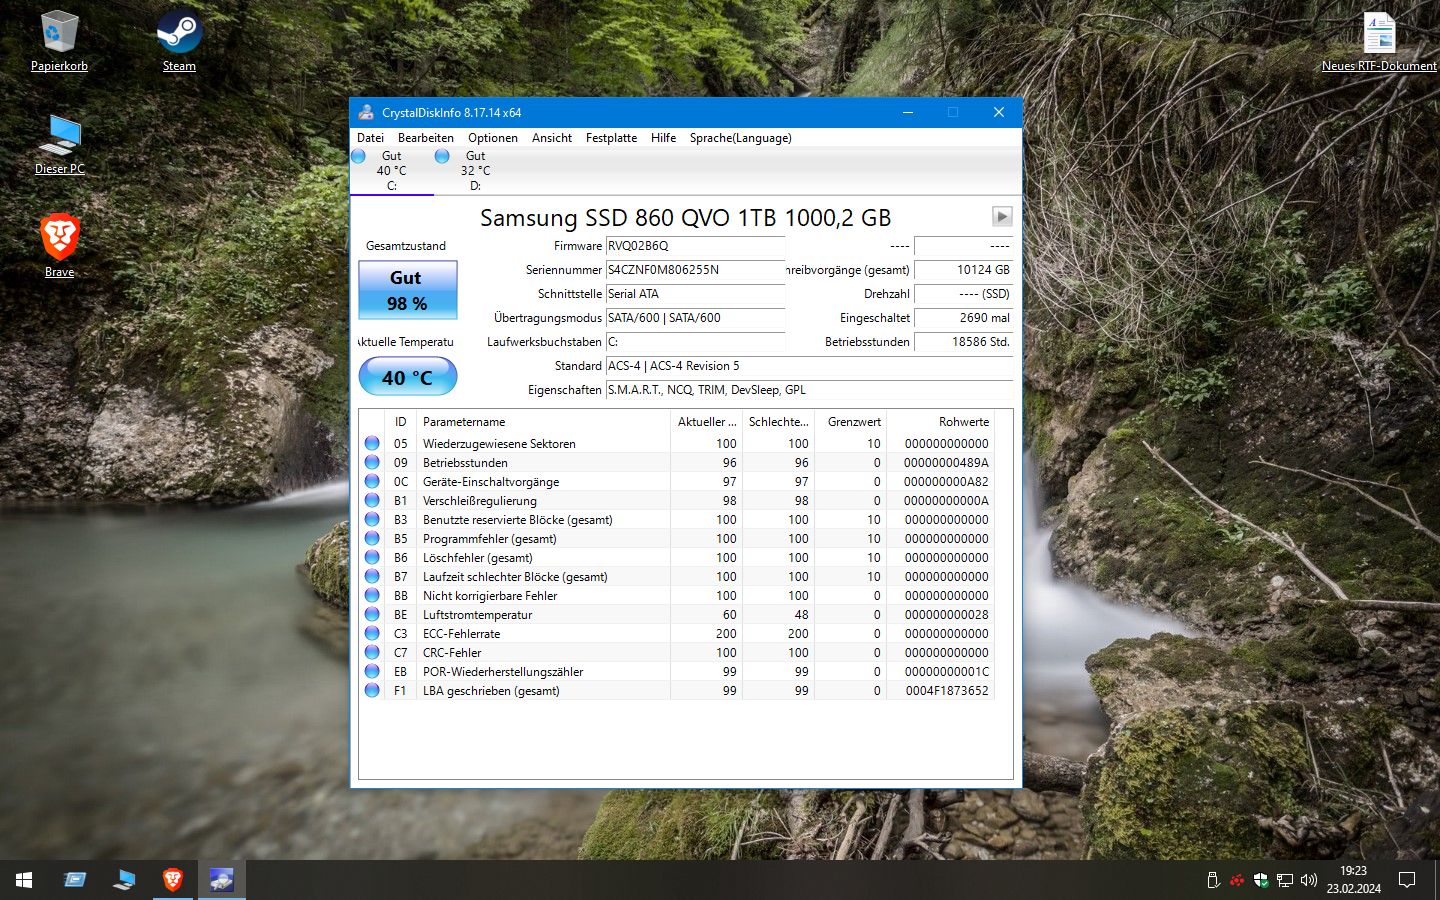1440x900 pixels.
Task: Select Benutzte reservierte Blöcke (gesamt) row name
Action: tap(517, 520)
